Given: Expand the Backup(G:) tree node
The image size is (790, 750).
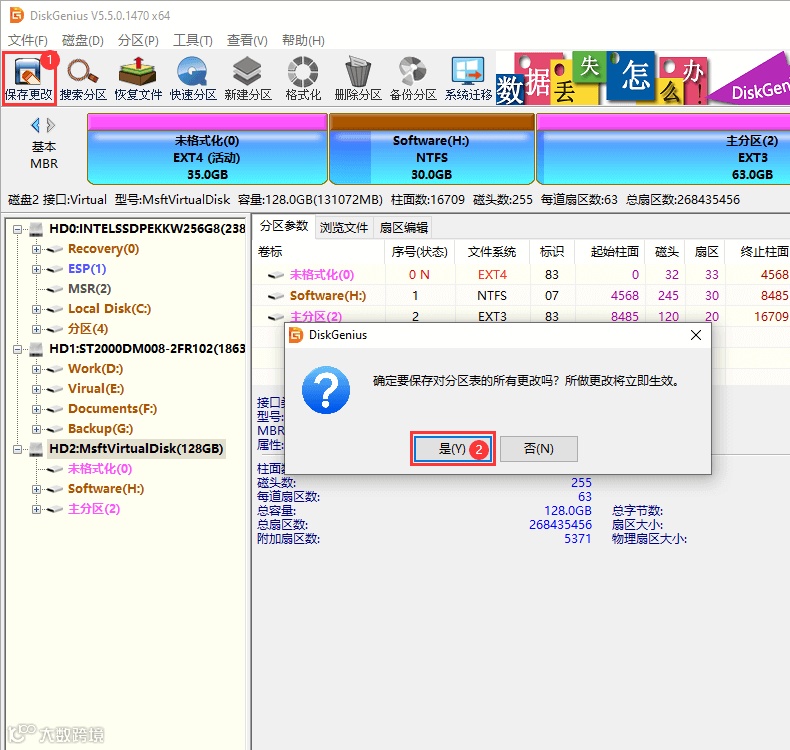Looking at the screenshot, I should 36,429.
